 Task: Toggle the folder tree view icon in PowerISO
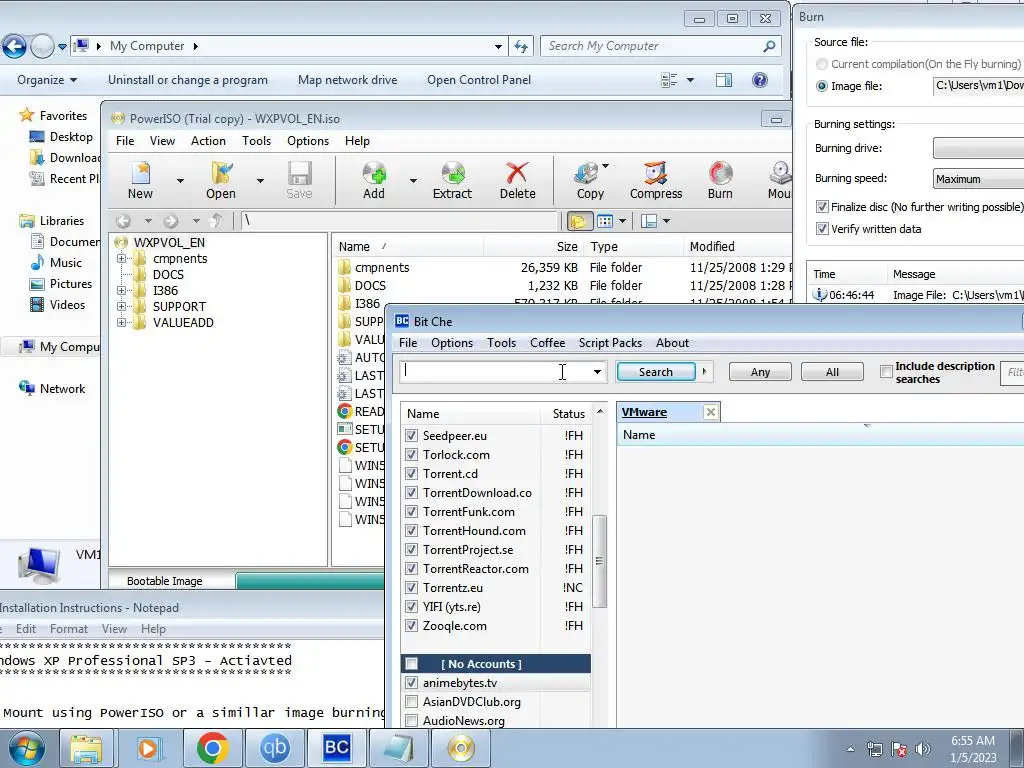click(579, 221)
